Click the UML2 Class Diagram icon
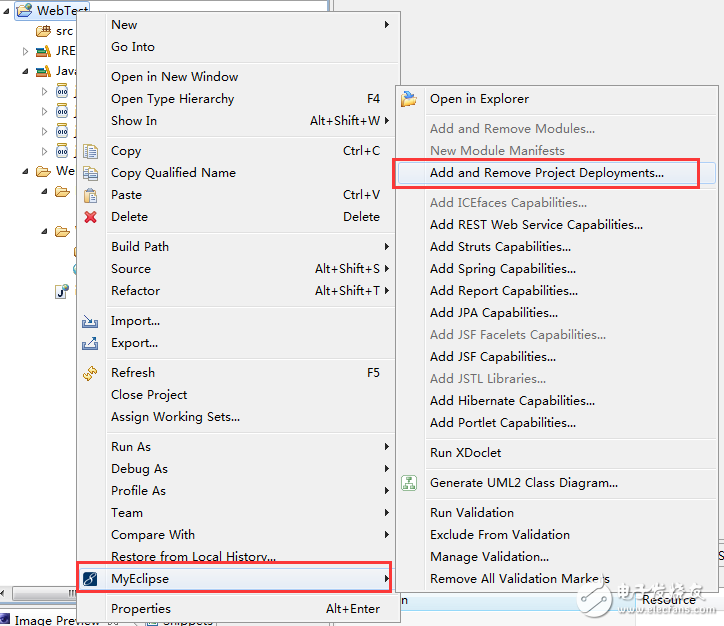 pyautogui.click(x=409, y=483)
